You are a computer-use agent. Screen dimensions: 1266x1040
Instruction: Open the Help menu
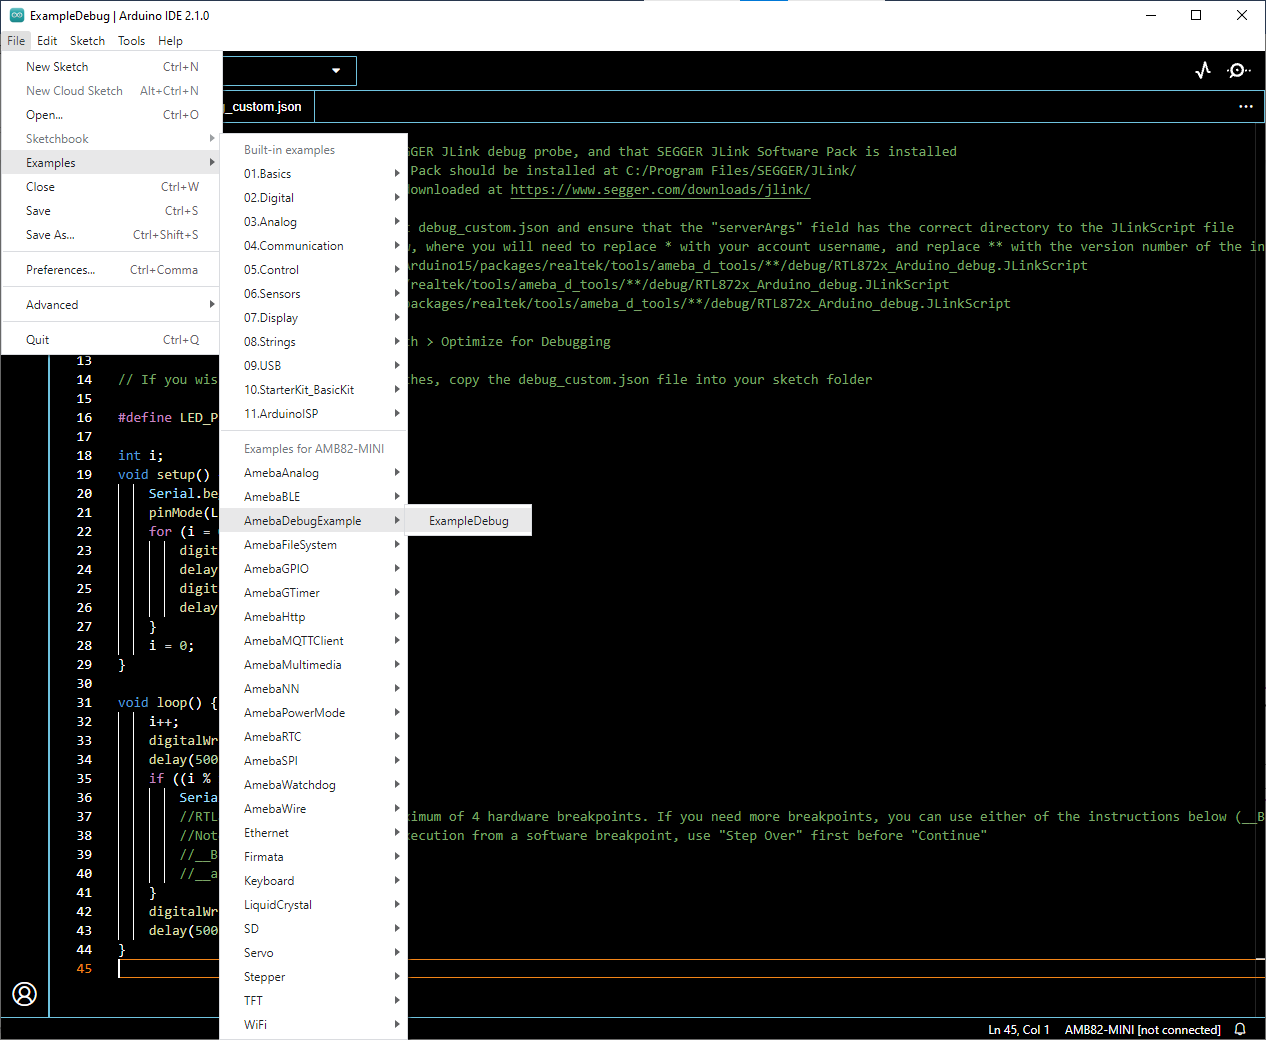click(x=170, y=41)
